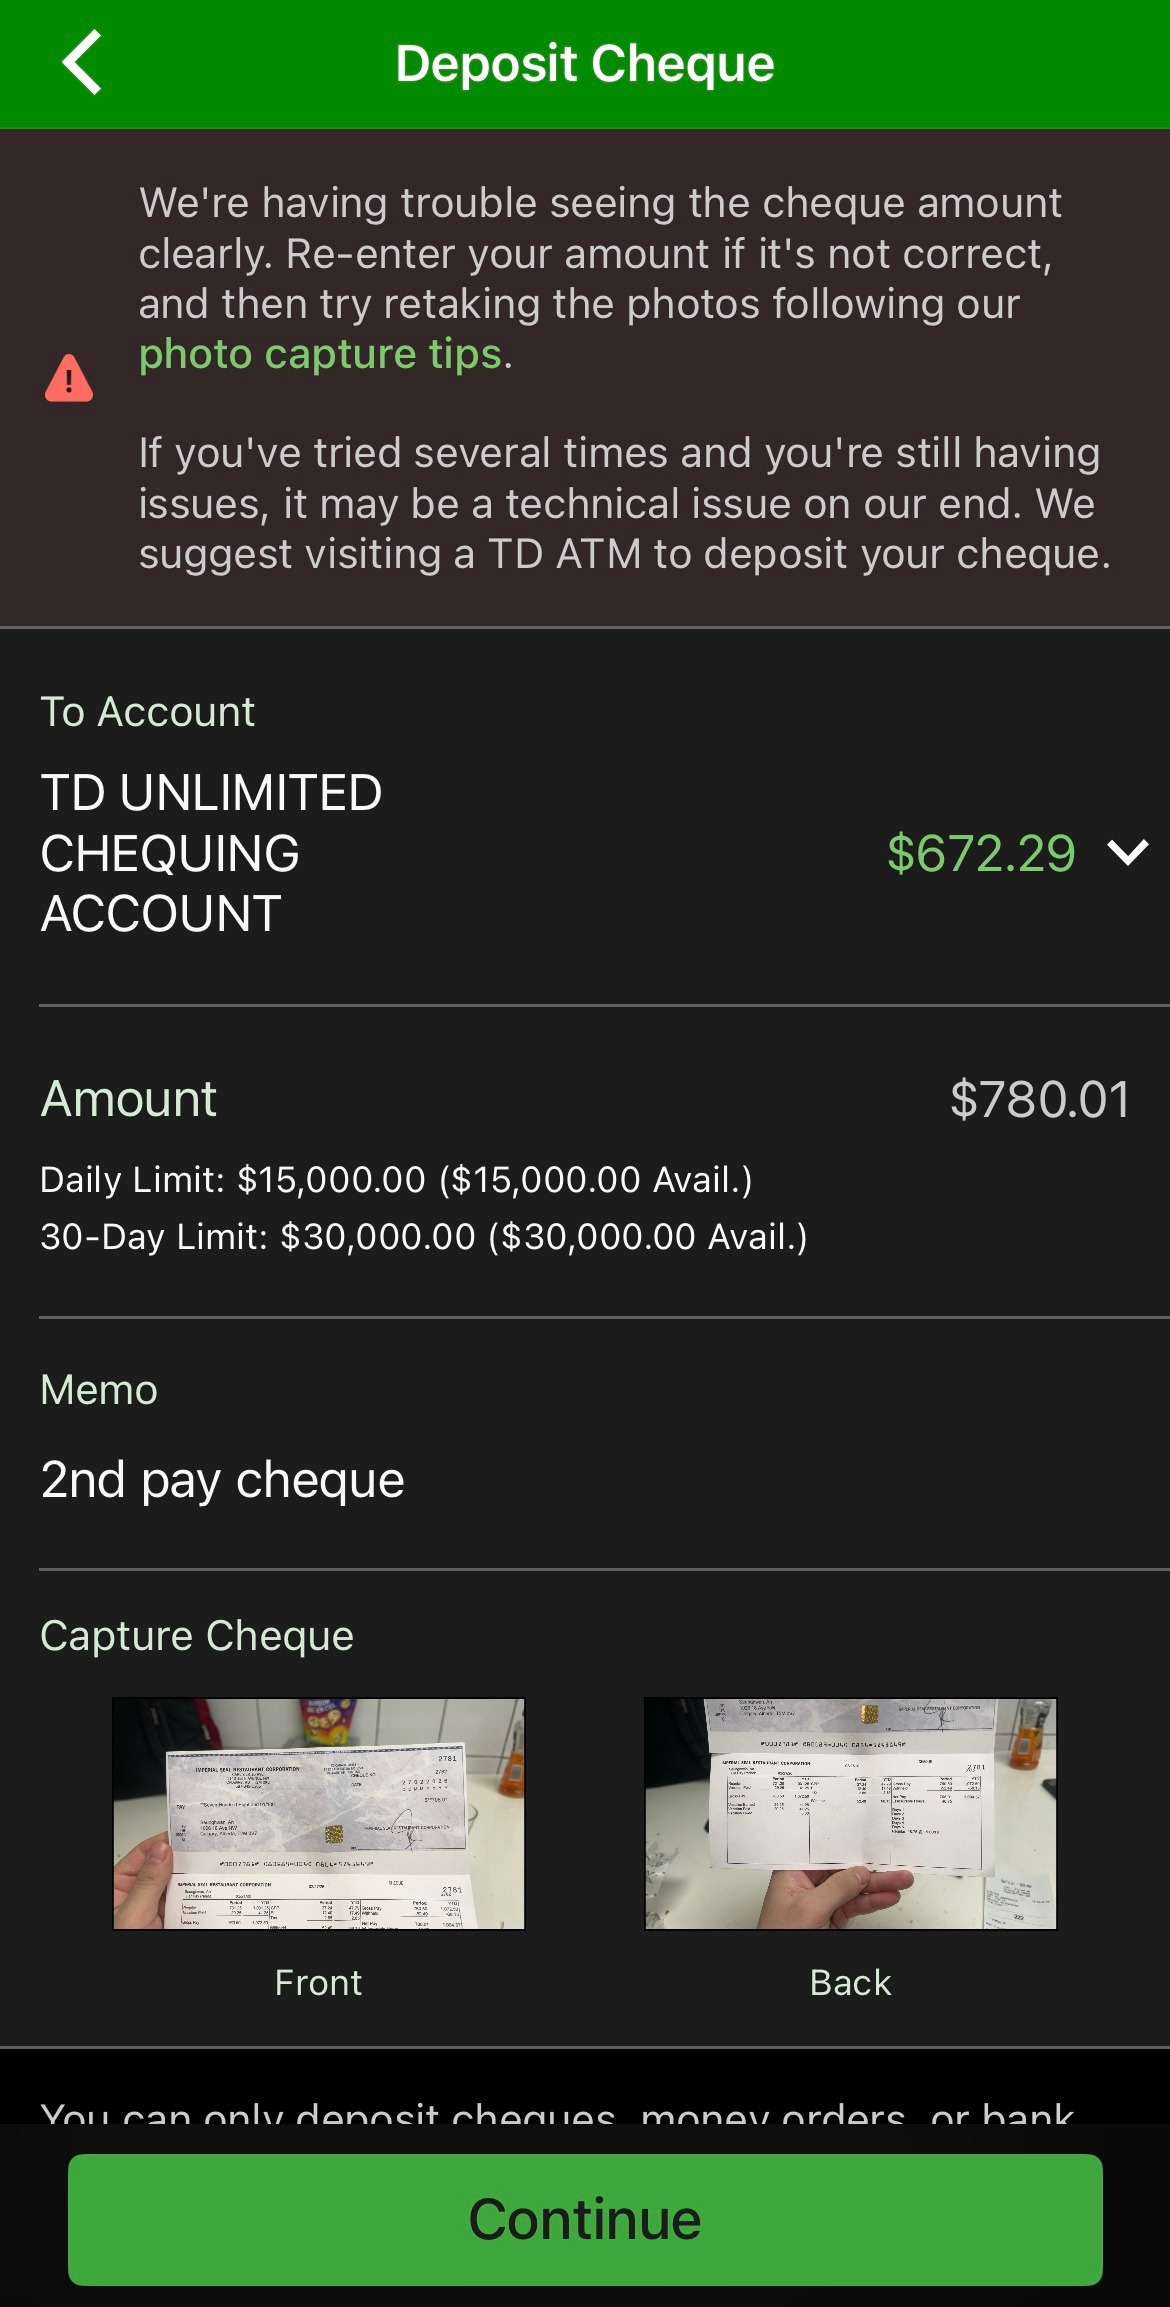
Task: Tap the Deposit Cheque header title
Action: [585, 63]
